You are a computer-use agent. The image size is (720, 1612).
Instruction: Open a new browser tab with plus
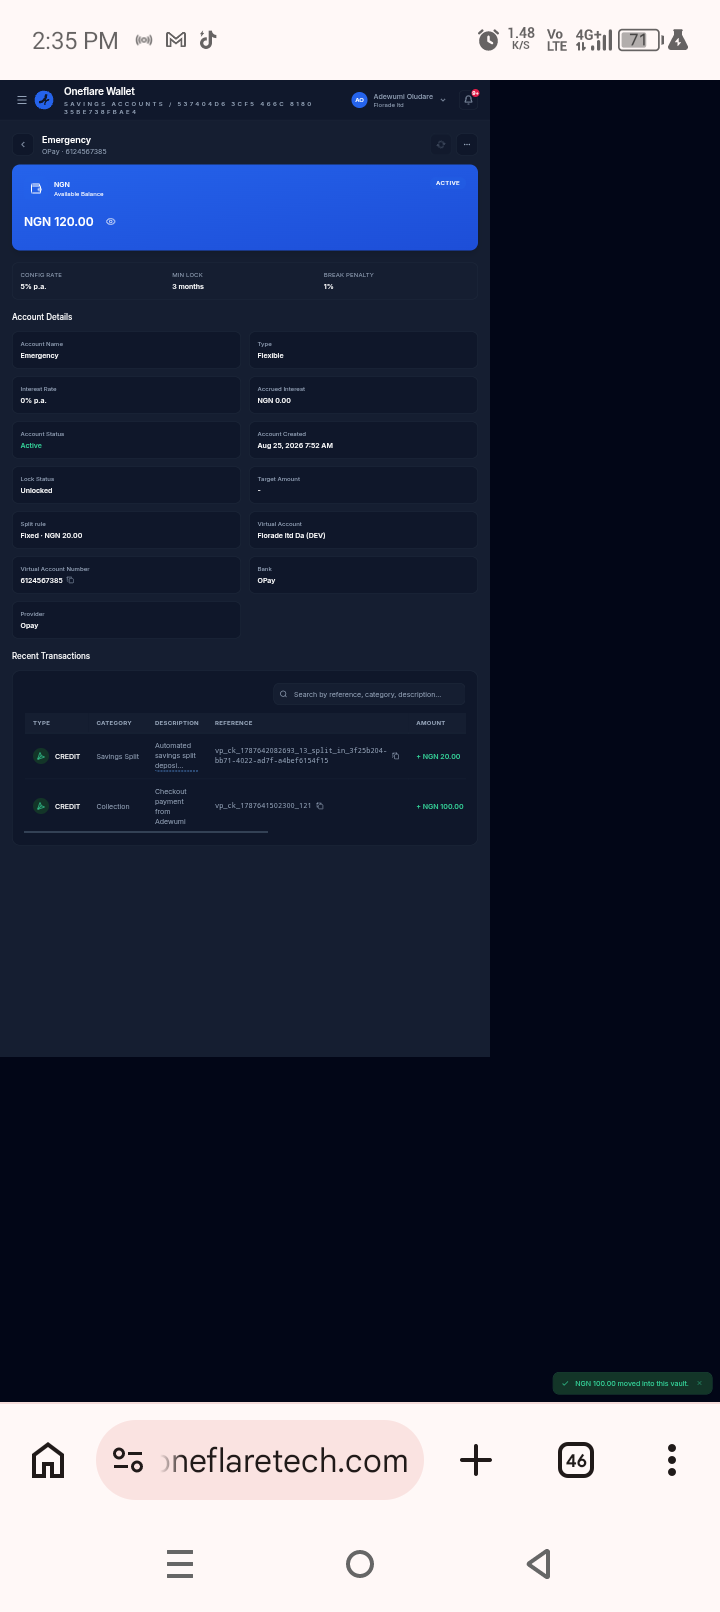[x=476, y=1460]
